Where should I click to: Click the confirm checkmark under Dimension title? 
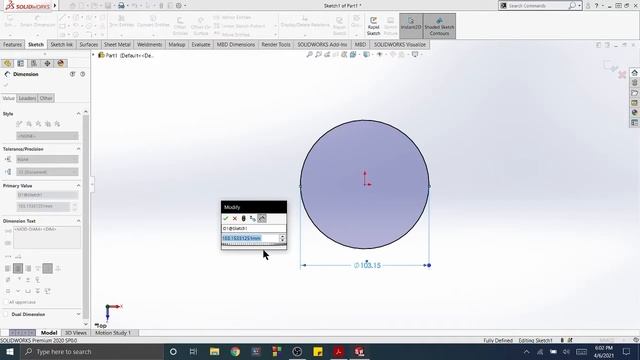(x=6, y=85)
